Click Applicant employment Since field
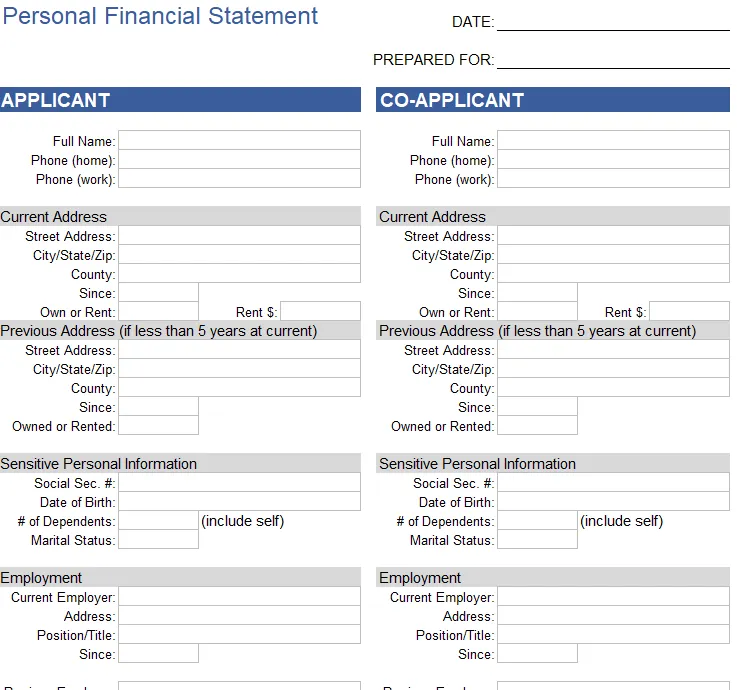 tap(158, 653)
